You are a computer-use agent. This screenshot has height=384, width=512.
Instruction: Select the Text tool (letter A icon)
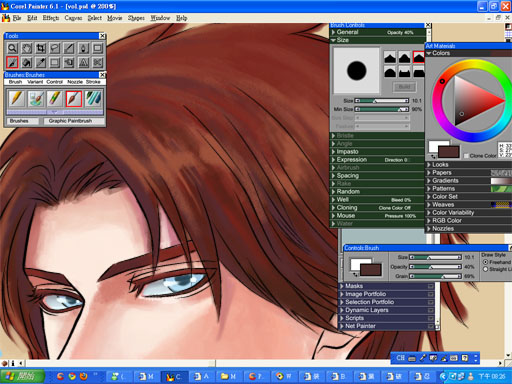pyautogui.click(x=83, y=62)
